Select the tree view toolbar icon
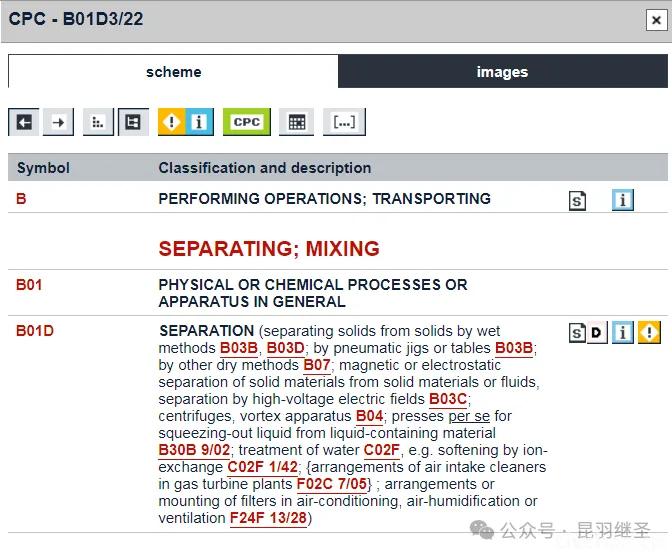Screen dimensions: 672x557 coord(133,122)
